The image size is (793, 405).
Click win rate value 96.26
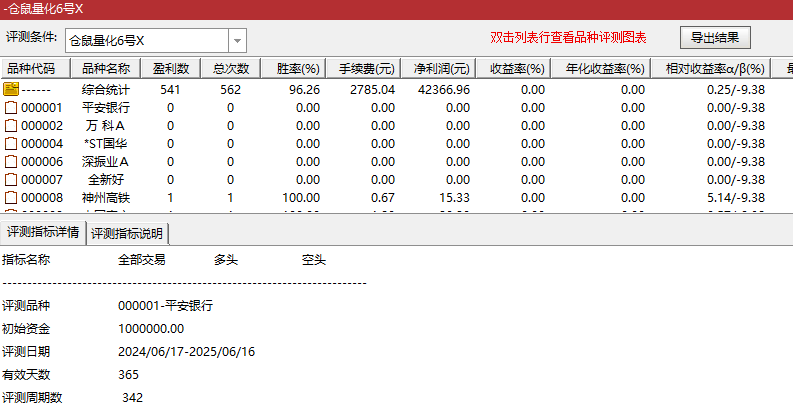coord(304,90)
